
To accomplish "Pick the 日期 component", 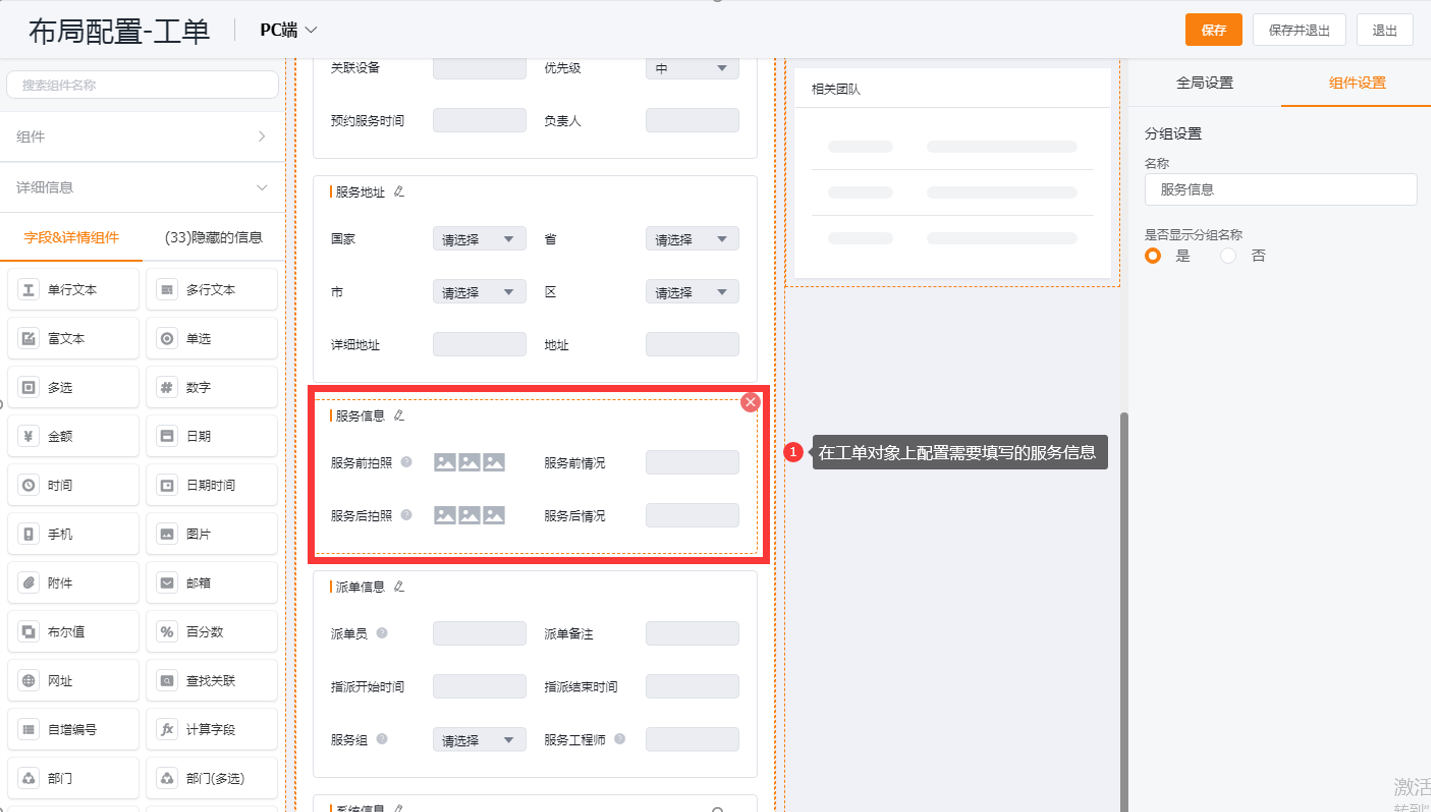I will click(x=212, y=437).
